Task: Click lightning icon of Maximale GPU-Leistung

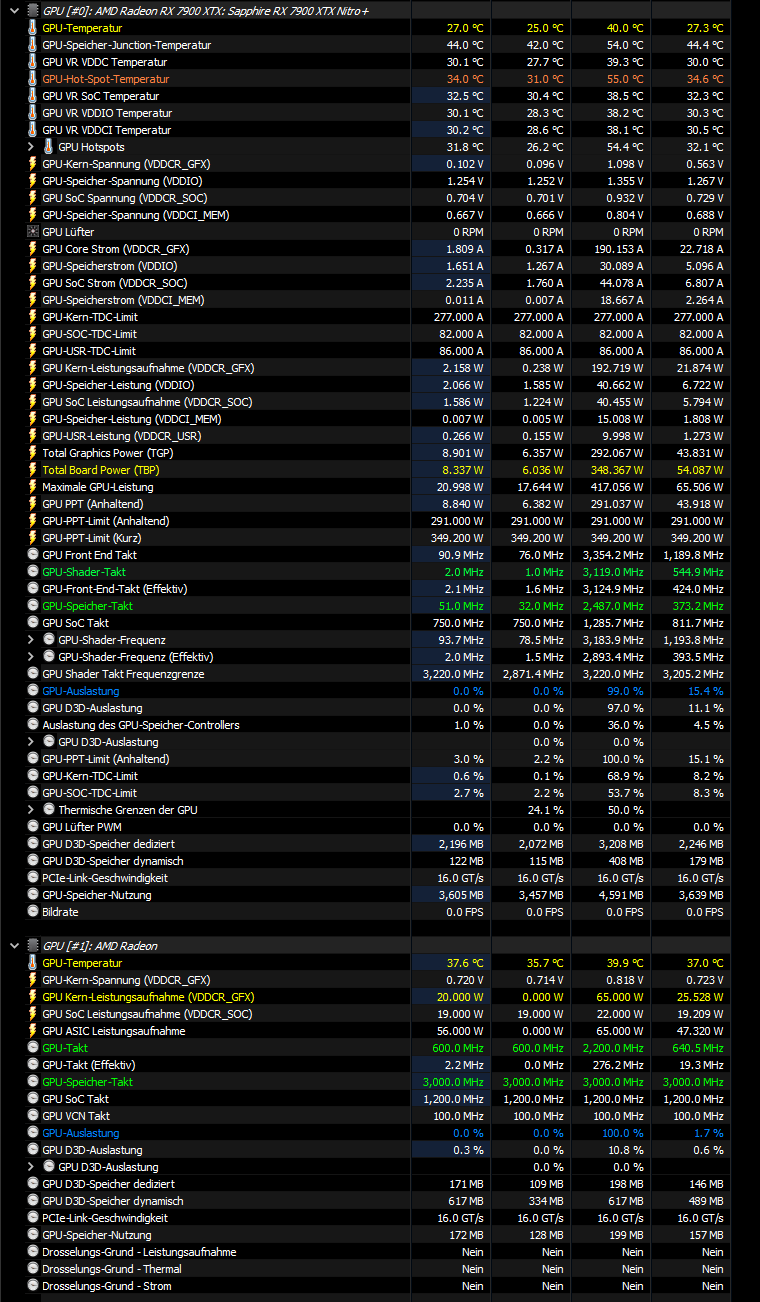Action: click(x=32, y=487)
